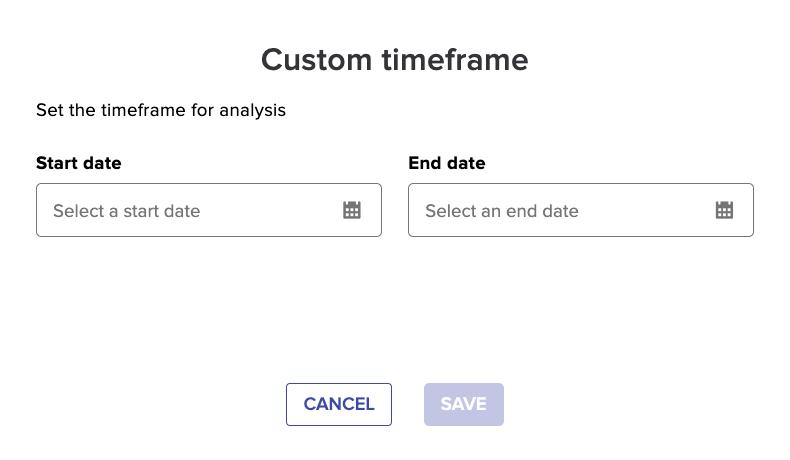Click the CANCEL button

pyautogui.click(x=339, y=404)
